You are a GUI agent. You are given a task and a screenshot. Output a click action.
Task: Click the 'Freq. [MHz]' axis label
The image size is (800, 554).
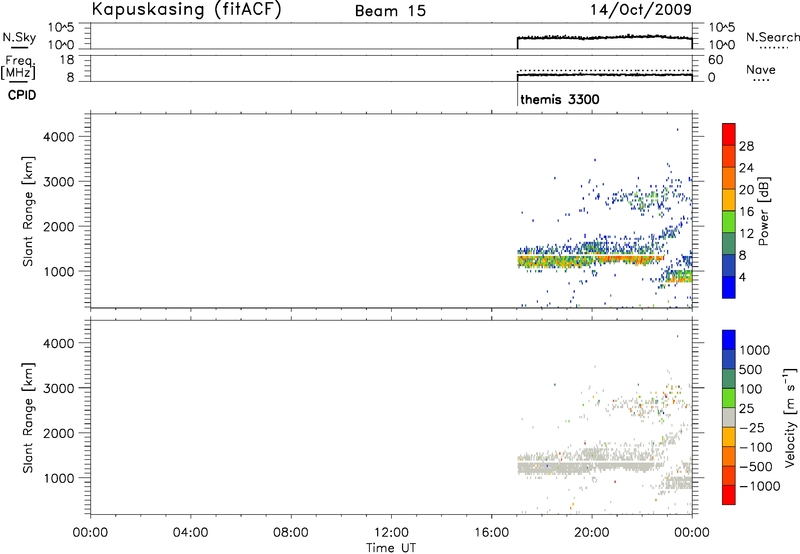click(18, 67)
